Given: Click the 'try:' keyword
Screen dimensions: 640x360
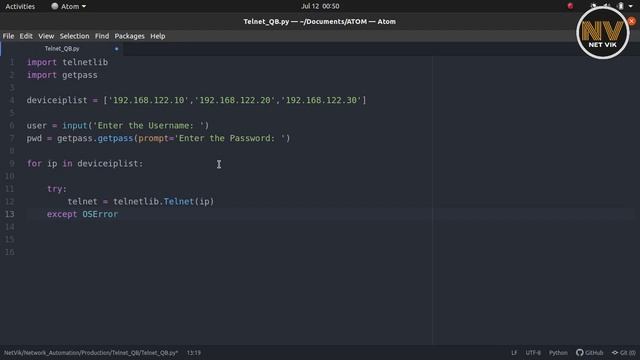Looking at the screenshot, I should [57, 189].
